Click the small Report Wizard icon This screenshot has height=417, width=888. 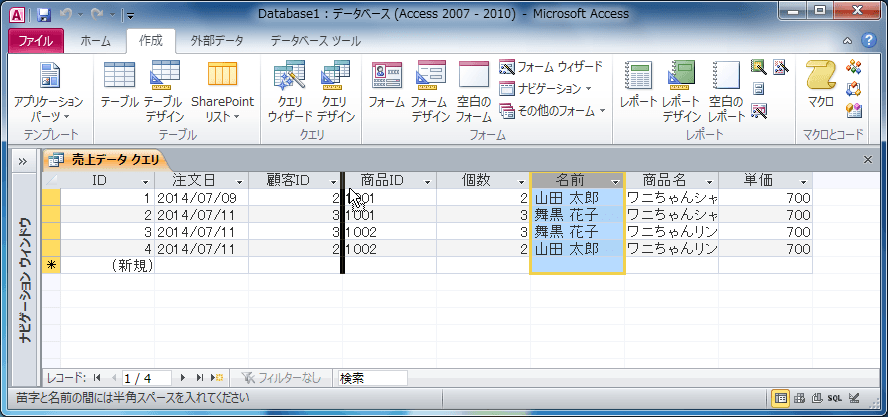click(x=759, y=67)
